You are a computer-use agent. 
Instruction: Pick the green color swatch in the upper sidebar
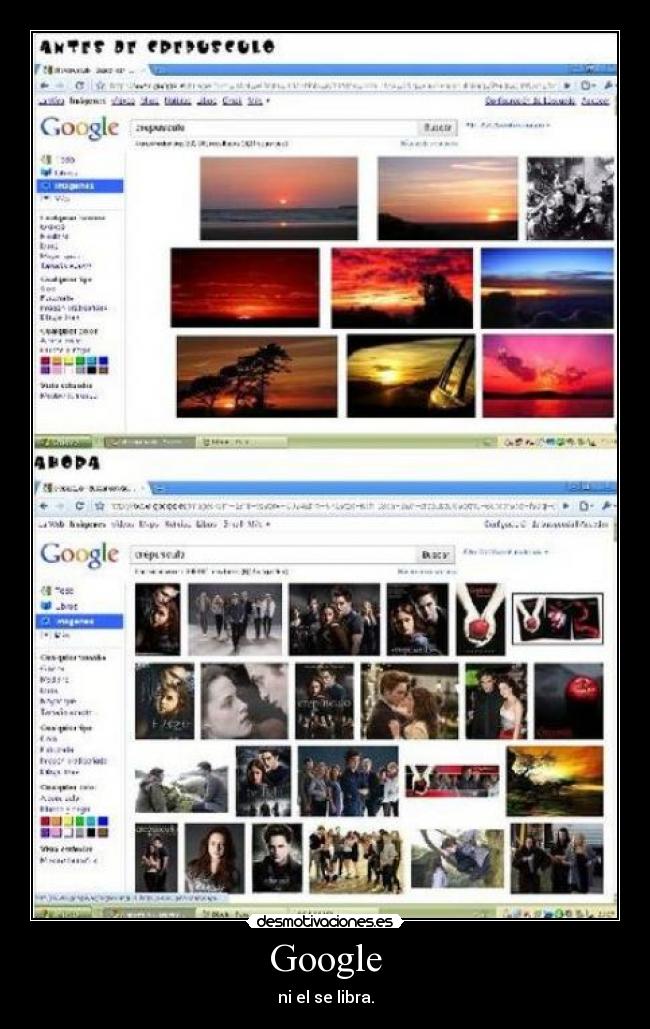click(x=80, y=361)
